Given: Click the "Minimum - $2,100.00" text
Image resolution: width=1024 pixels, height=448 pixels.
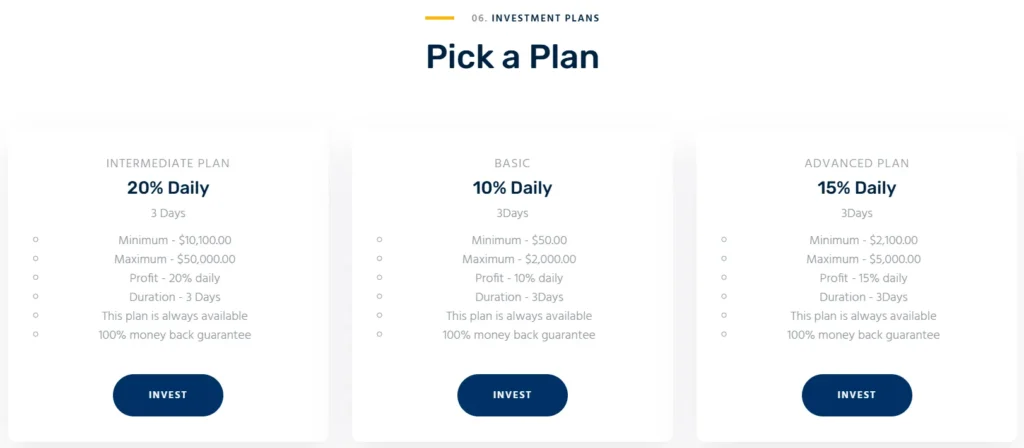Looking at the screenshot, I should (863, 240).
